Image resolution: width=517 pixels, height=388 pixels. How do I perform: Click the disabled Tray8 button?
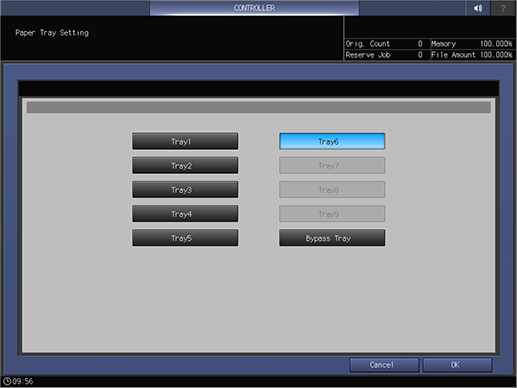pyautogui.click(x=332, y=190)
